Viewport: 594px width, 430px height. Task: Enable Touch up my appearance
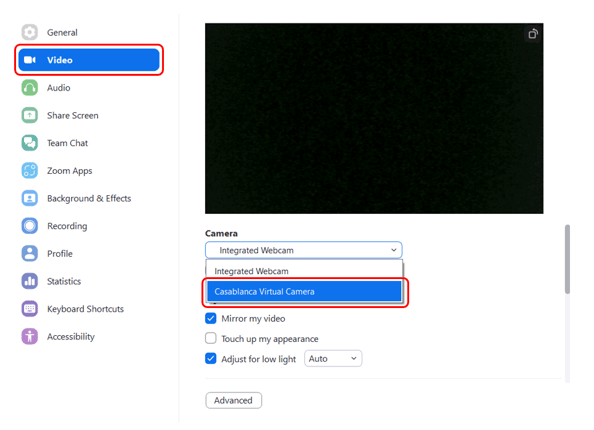point(211,338)
